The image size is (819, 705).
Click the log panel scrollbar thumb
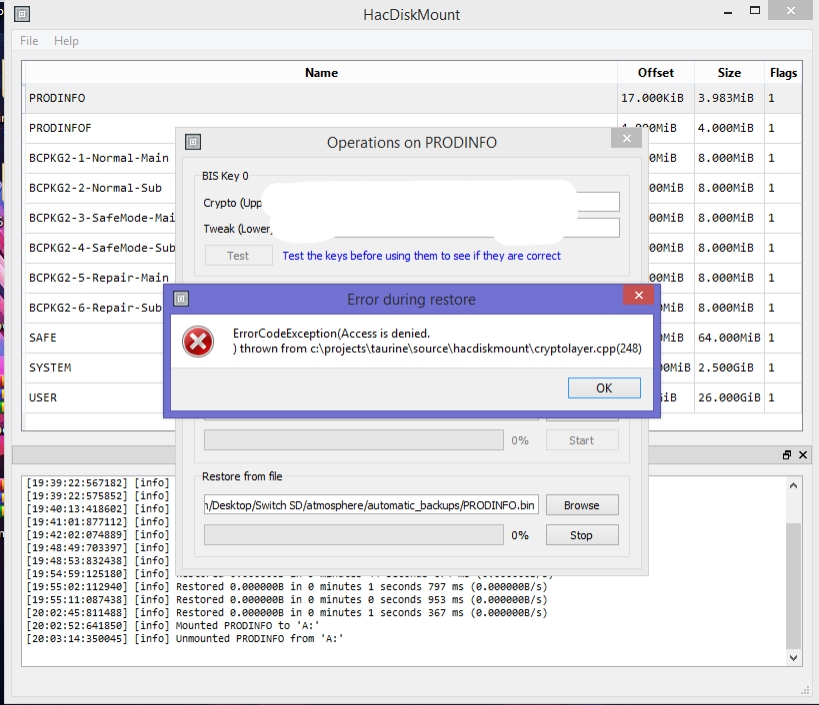(x=793, y=585)
